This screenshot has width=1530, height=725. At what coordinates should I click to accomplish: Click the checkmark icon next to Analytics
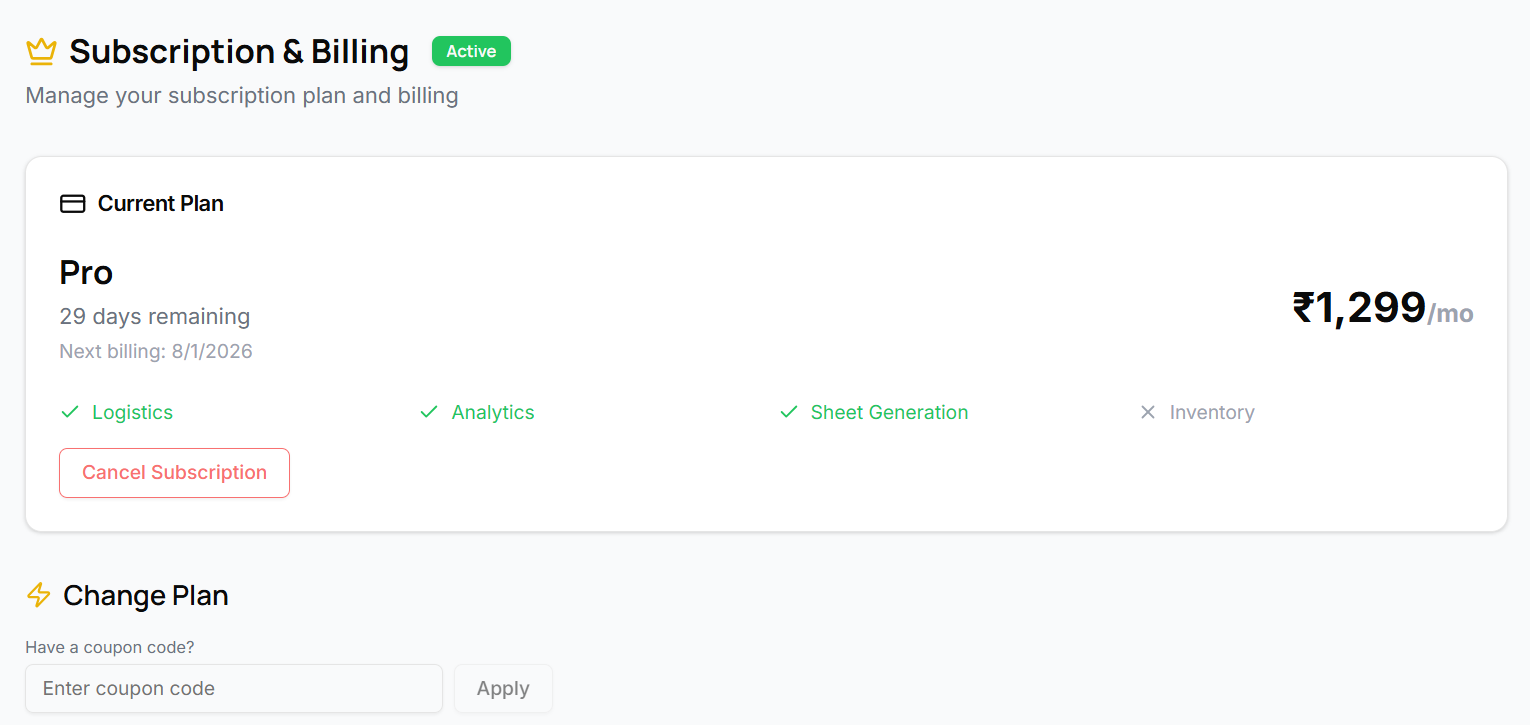(429, 412)
